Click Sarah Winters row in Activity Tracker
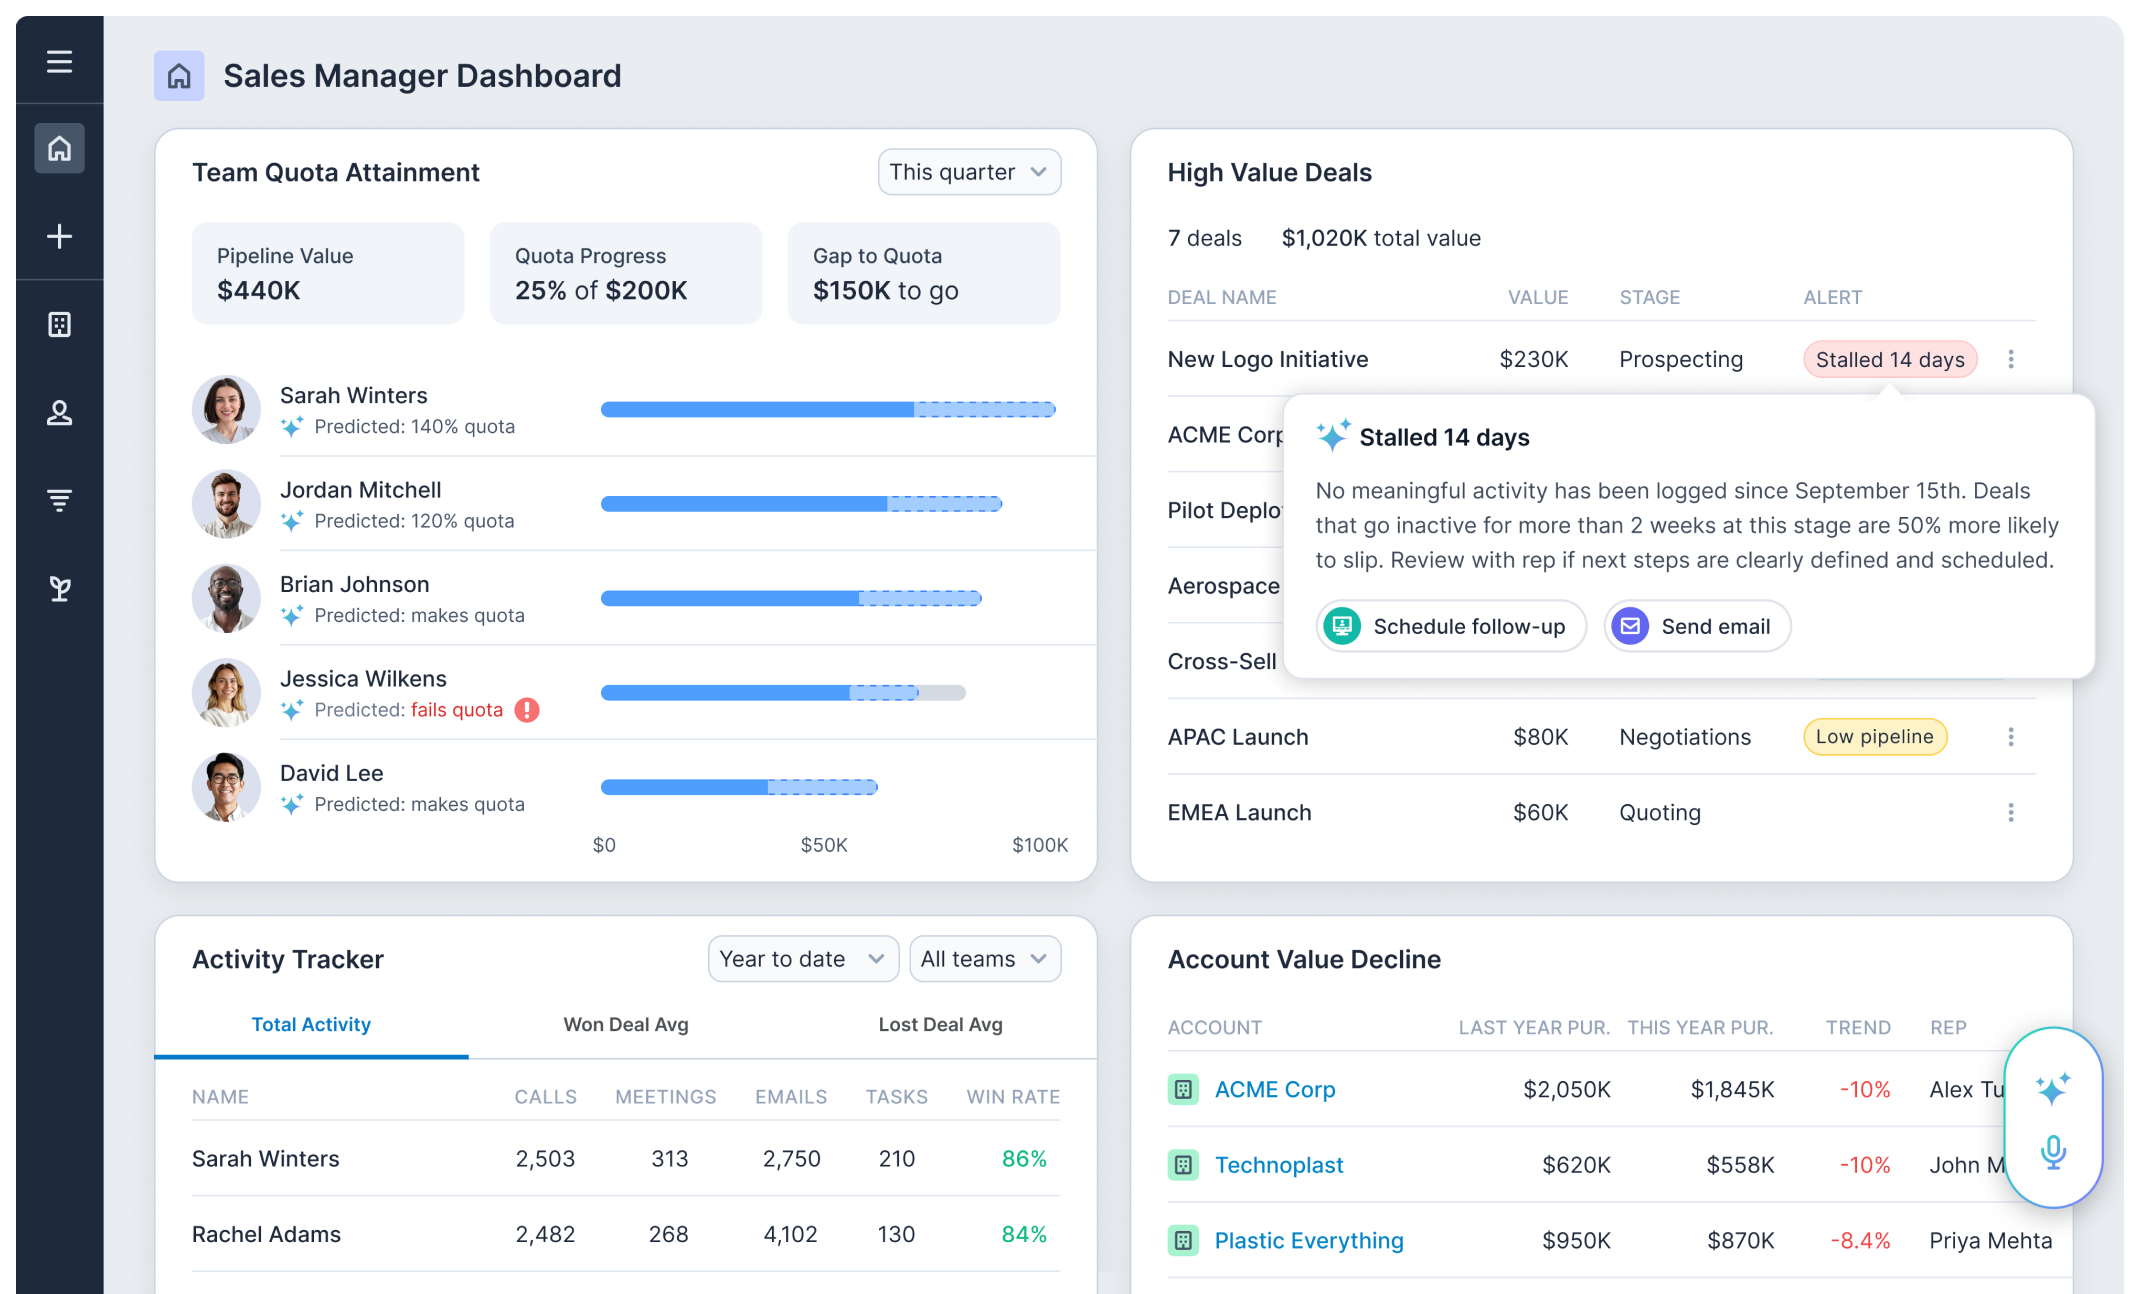Viewport: 2140px width, 1294px height. tap(626, 1158)
